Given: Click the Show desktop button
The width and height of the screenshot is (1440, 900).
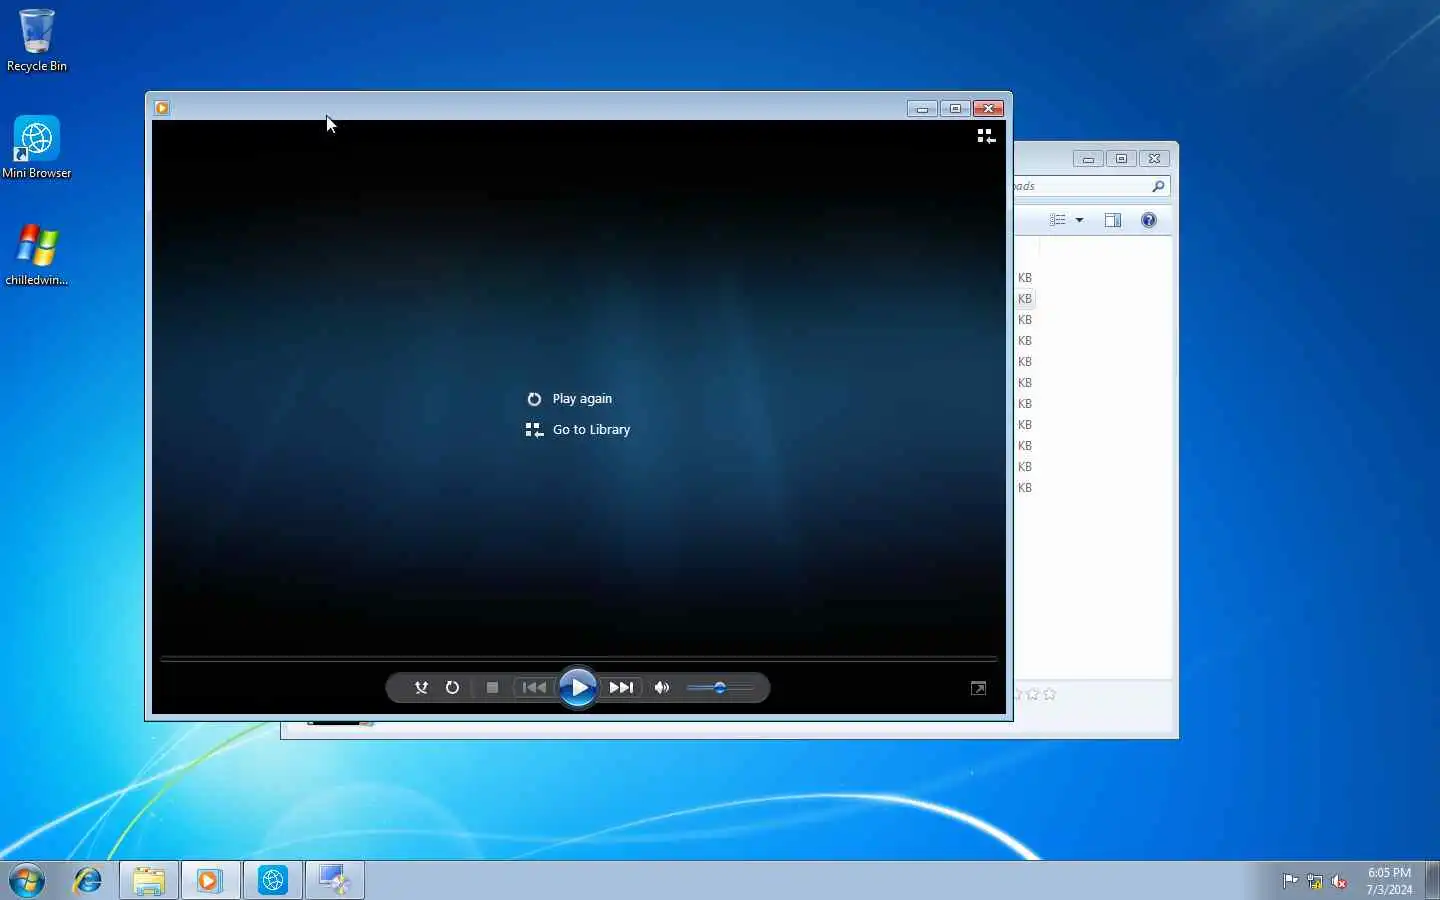Looking at the screenshot, I should coord(1432,880).
